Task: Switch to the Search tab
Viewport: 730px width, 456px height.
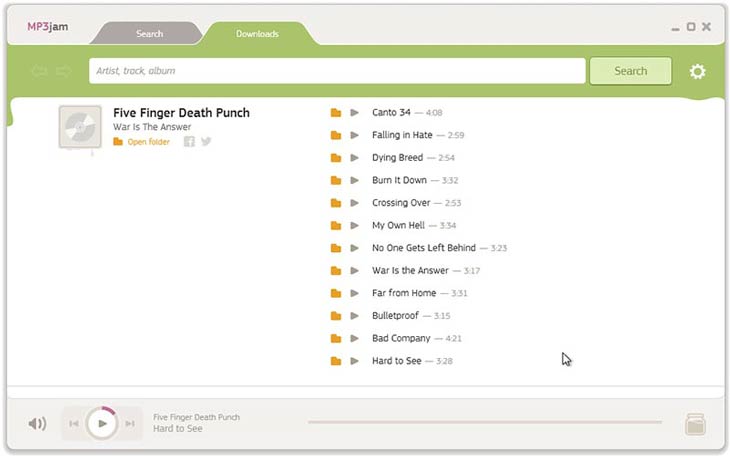Action: click(x=149, y=34)
